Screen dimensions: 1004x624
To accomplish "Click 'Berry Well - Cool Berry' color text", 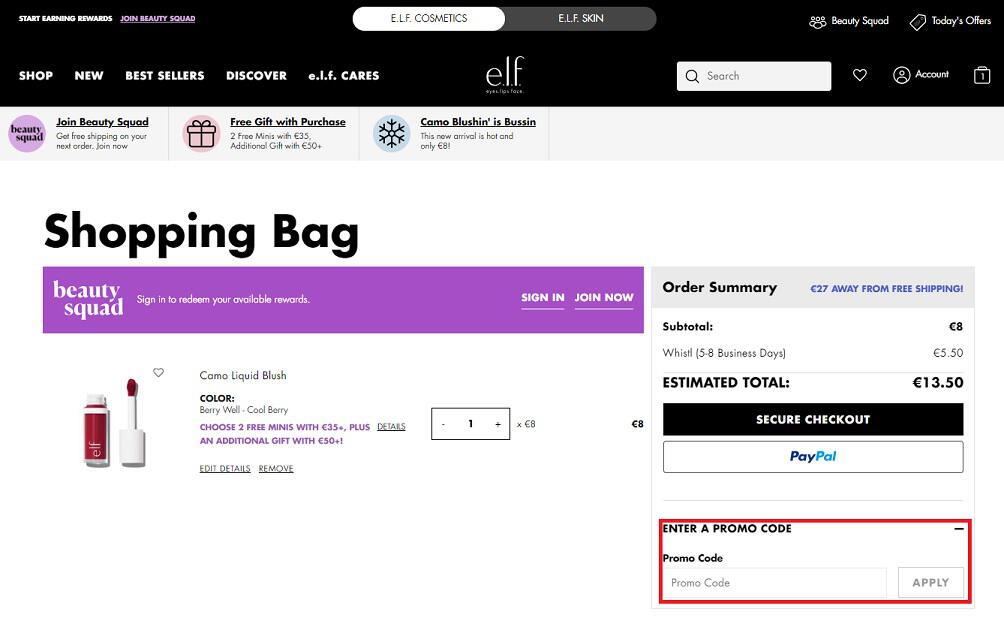I will coord(243,410).
